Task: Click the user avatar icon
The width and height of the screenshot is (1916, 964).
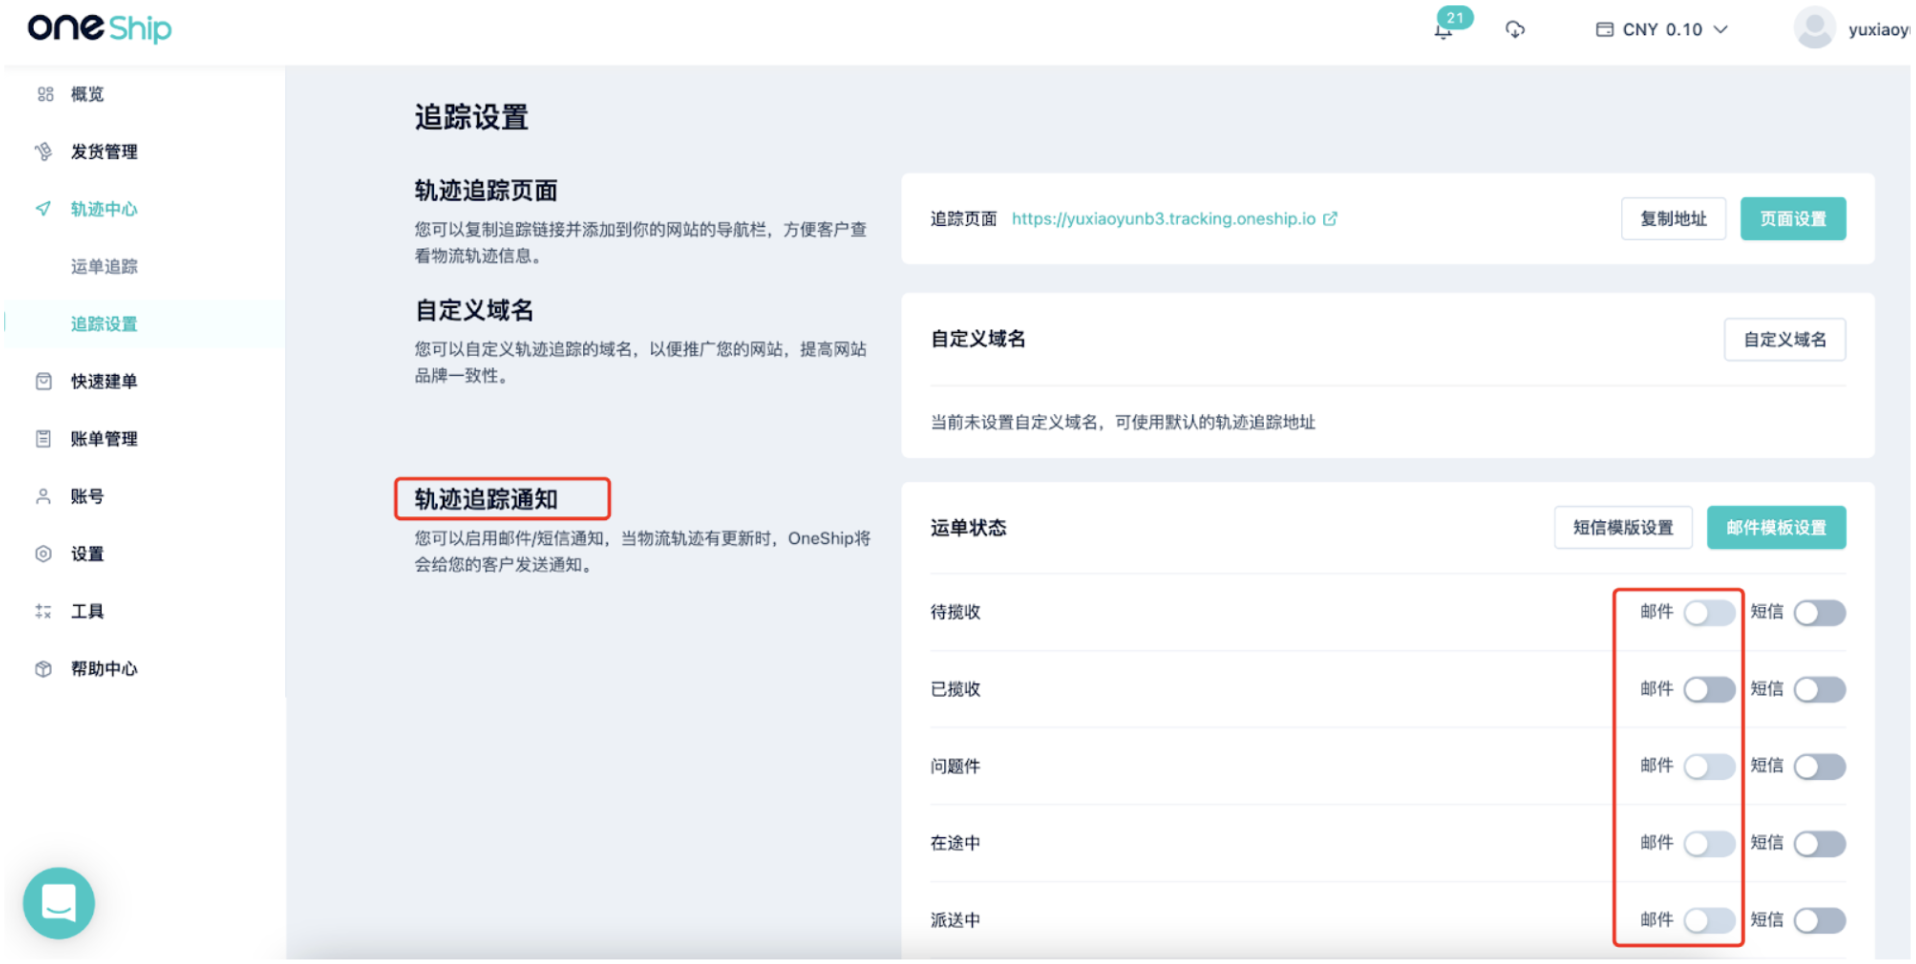Action: [1814, 28]
